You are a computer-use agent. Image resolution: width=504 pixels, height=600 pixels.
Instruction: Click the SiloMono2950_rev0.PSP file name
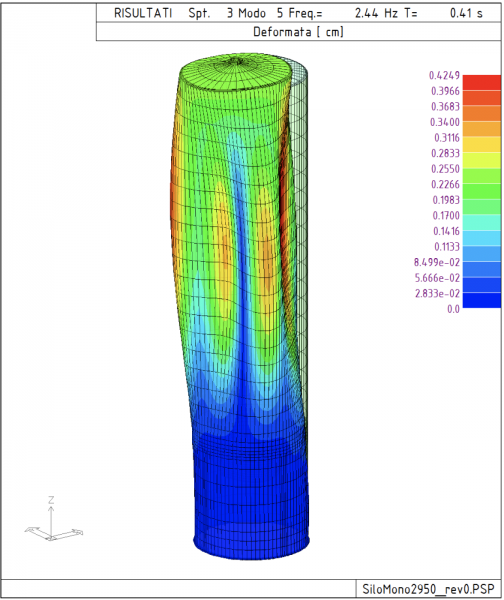pyautogui.click(x=428, y=589)
